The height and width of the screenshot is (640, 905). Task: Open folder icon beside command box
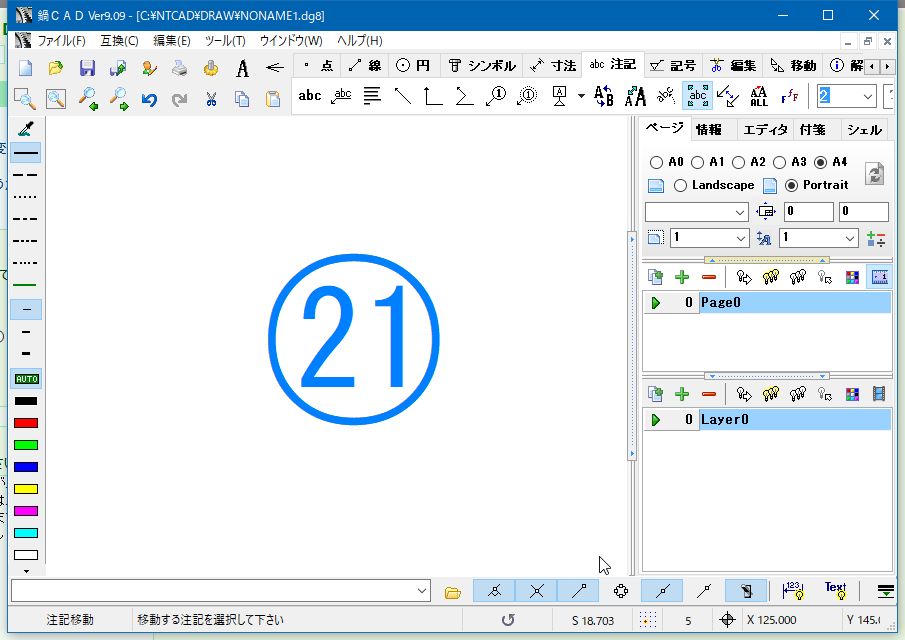click(452, 592)
